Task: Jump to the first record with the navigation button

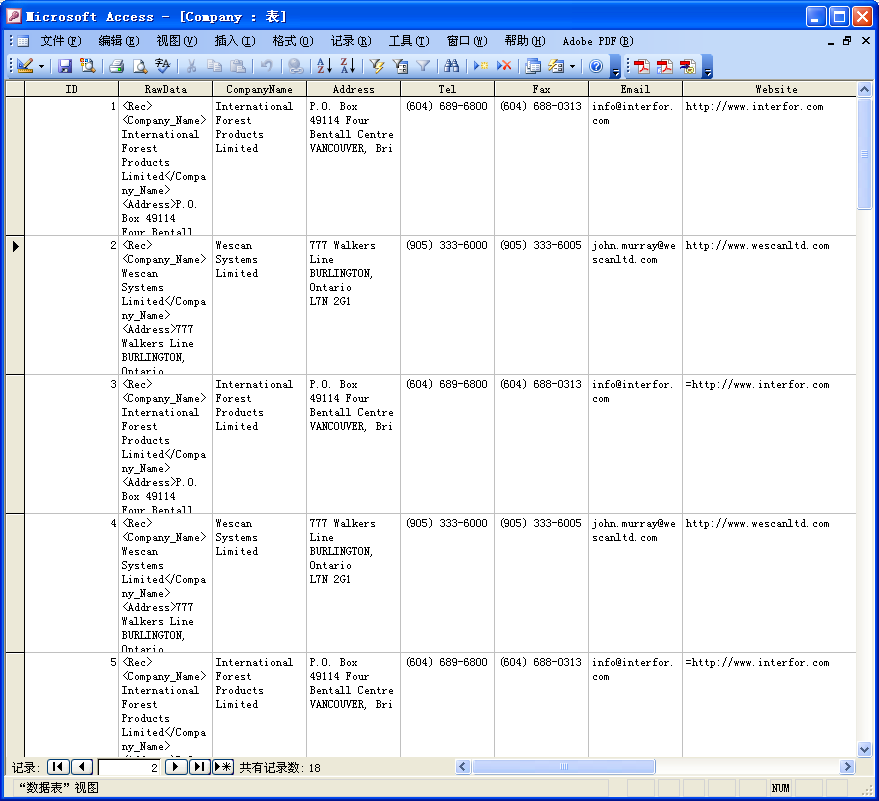Action: tap(58, 767)
